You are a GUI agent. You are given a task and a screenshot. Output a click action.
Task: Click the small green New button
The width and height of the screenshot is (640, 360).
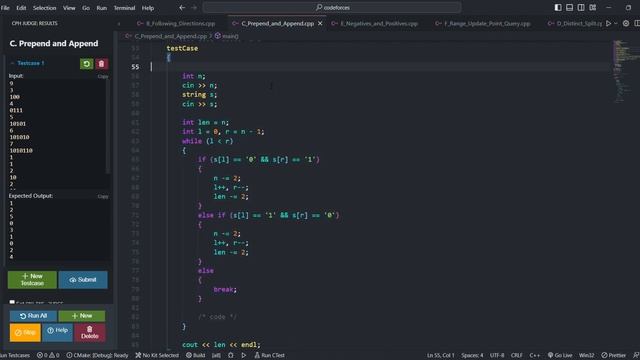[82, 316]
